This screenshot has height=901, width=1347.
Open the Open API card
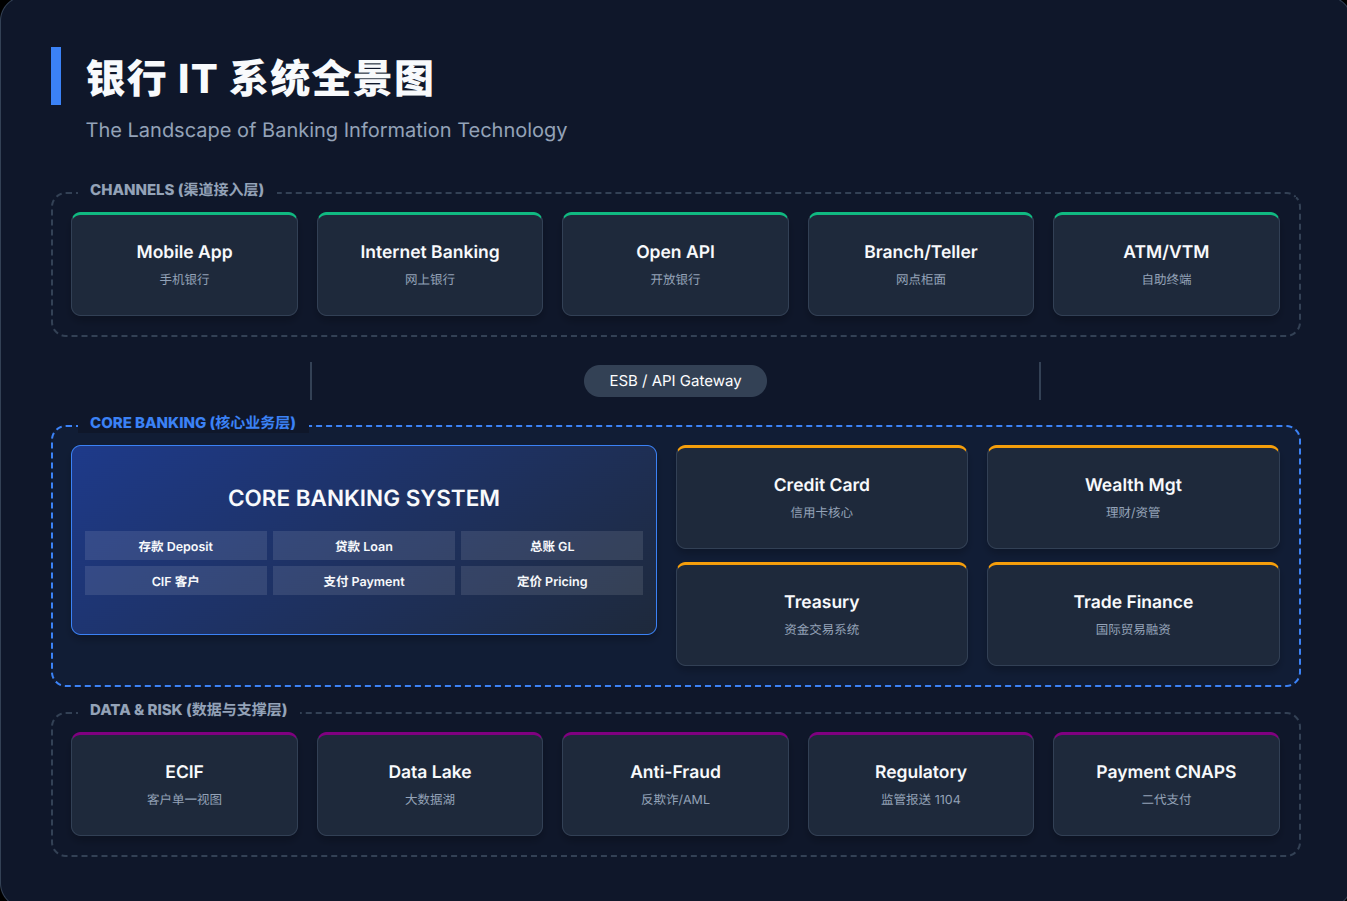(x=675, y=264)
